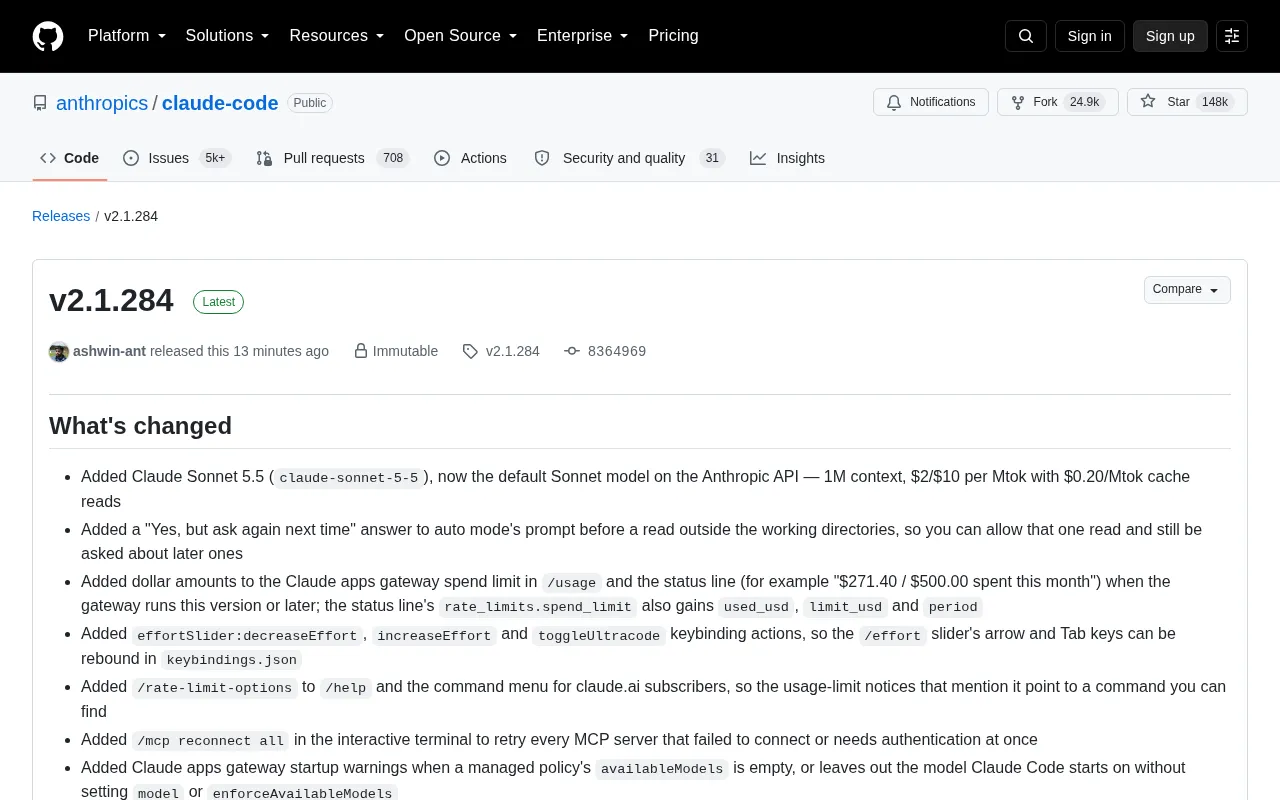Click the 'availableModels' code text

(662, 769)
